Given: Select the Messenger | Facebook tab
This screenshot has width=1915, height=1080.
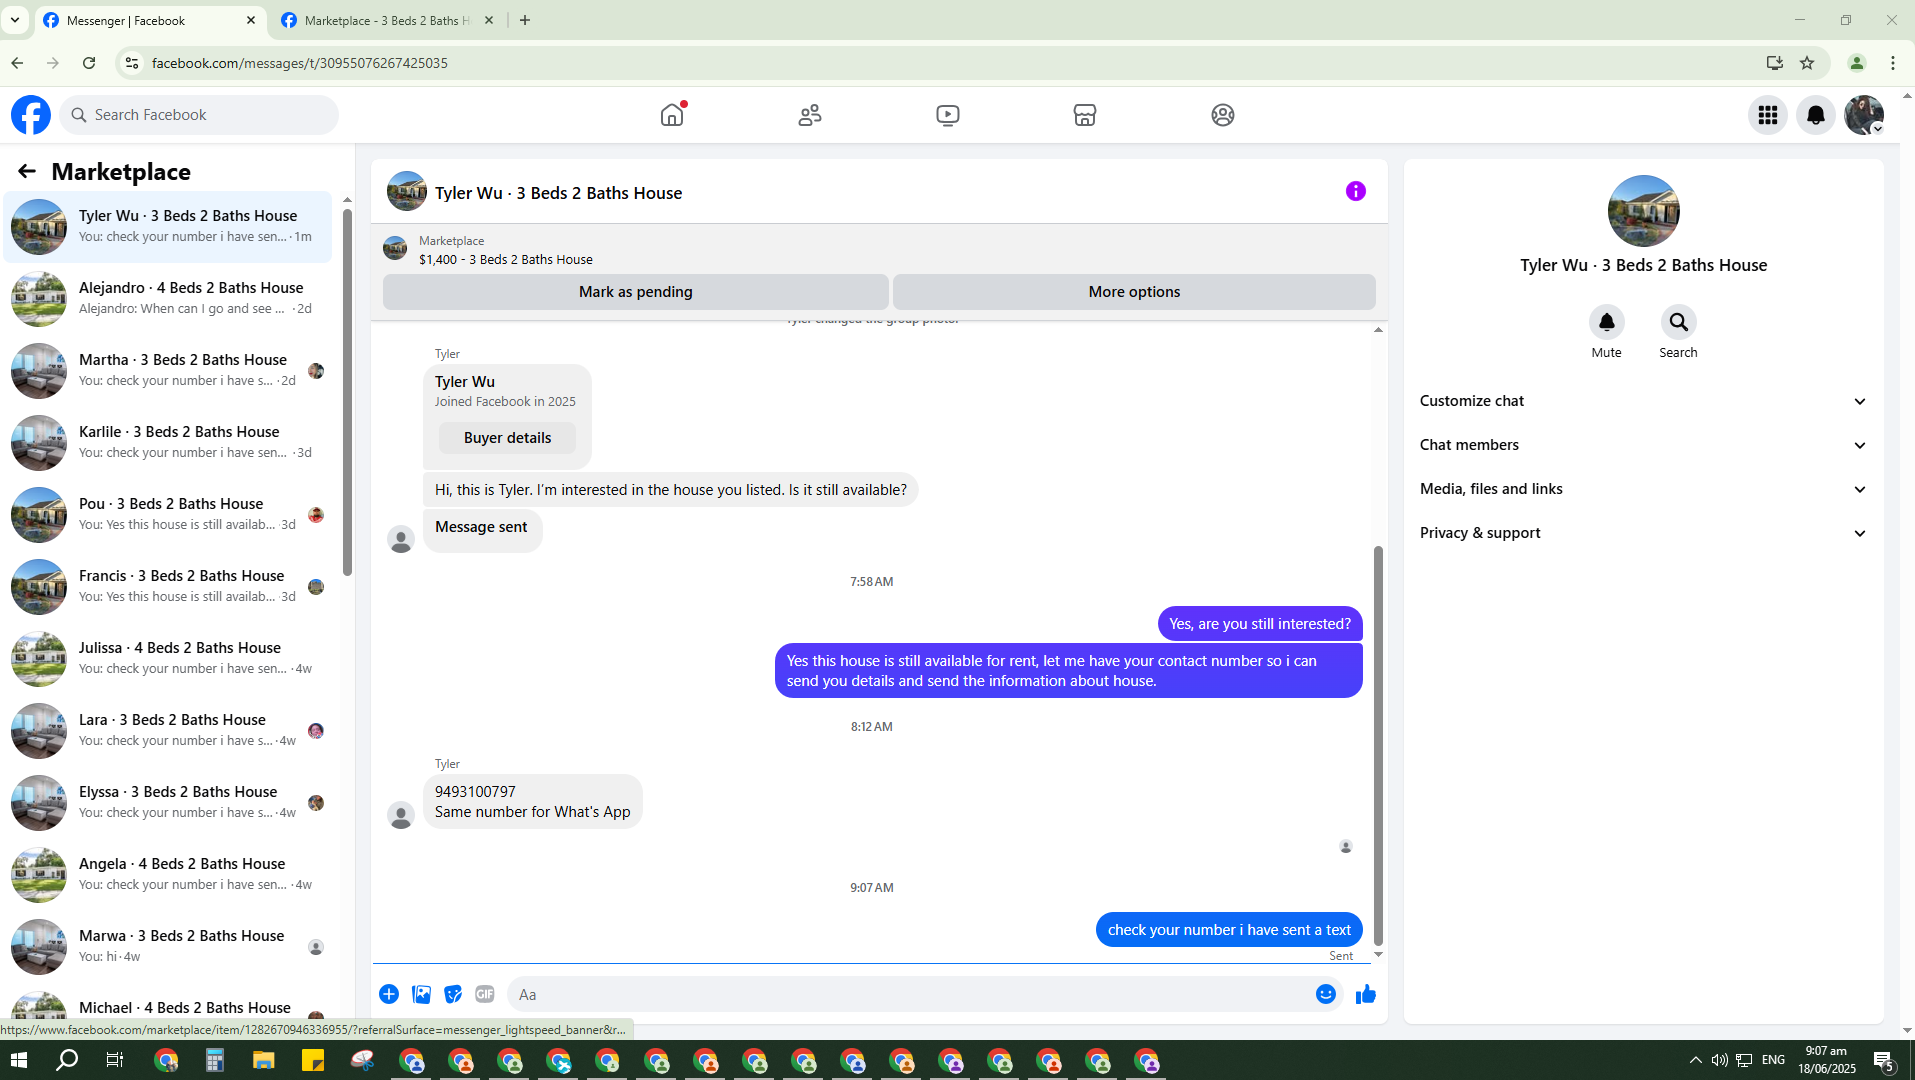Looking at the screenshot, I should 150,20.
